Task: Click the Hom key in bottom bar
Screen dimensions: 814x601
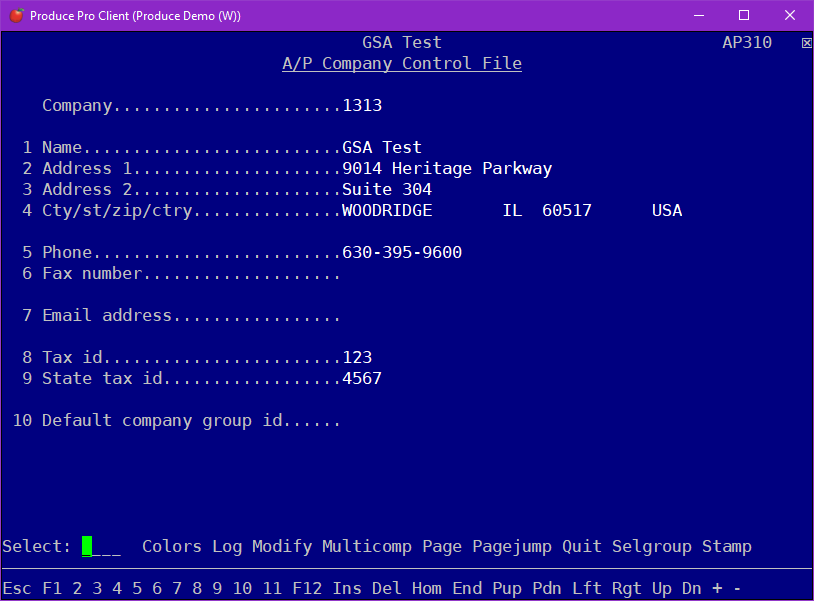Action: (x=427, y=589)
